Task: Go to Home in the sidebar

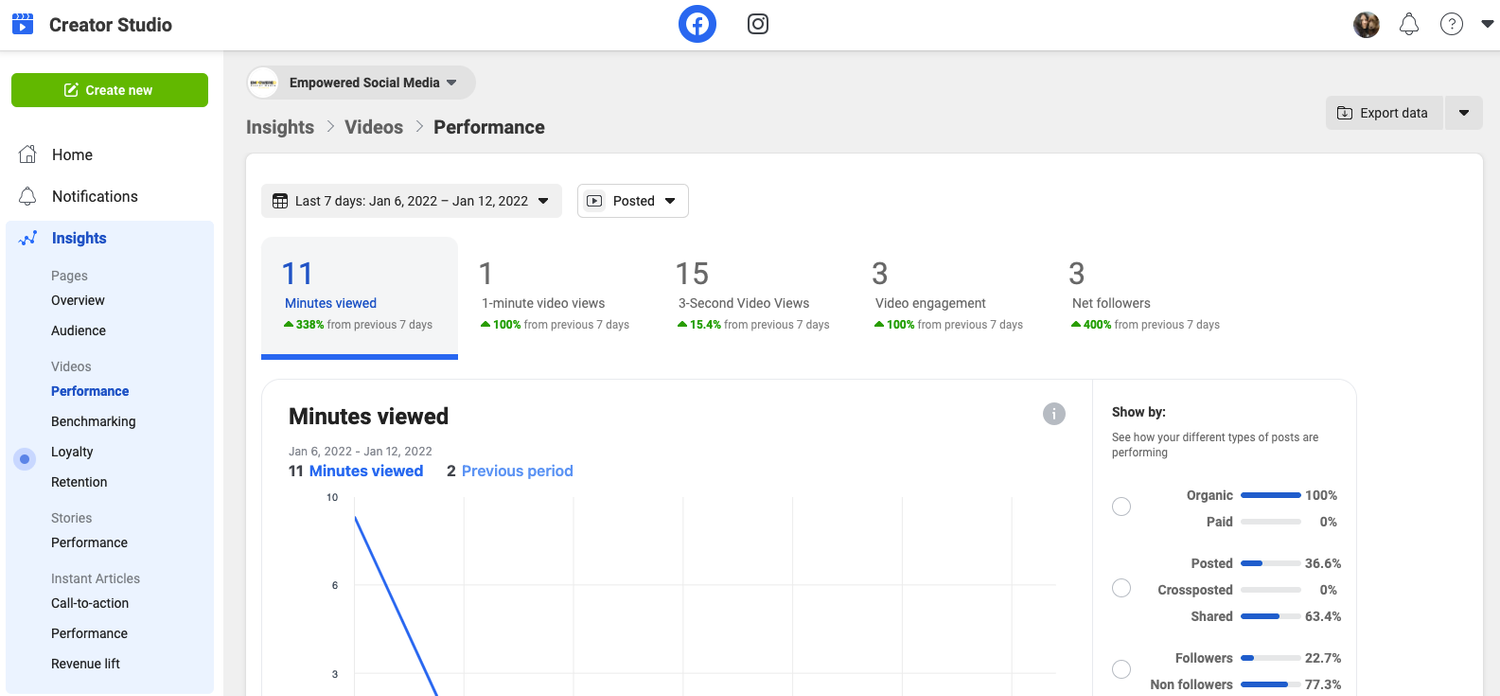Action: pos(72,155)
